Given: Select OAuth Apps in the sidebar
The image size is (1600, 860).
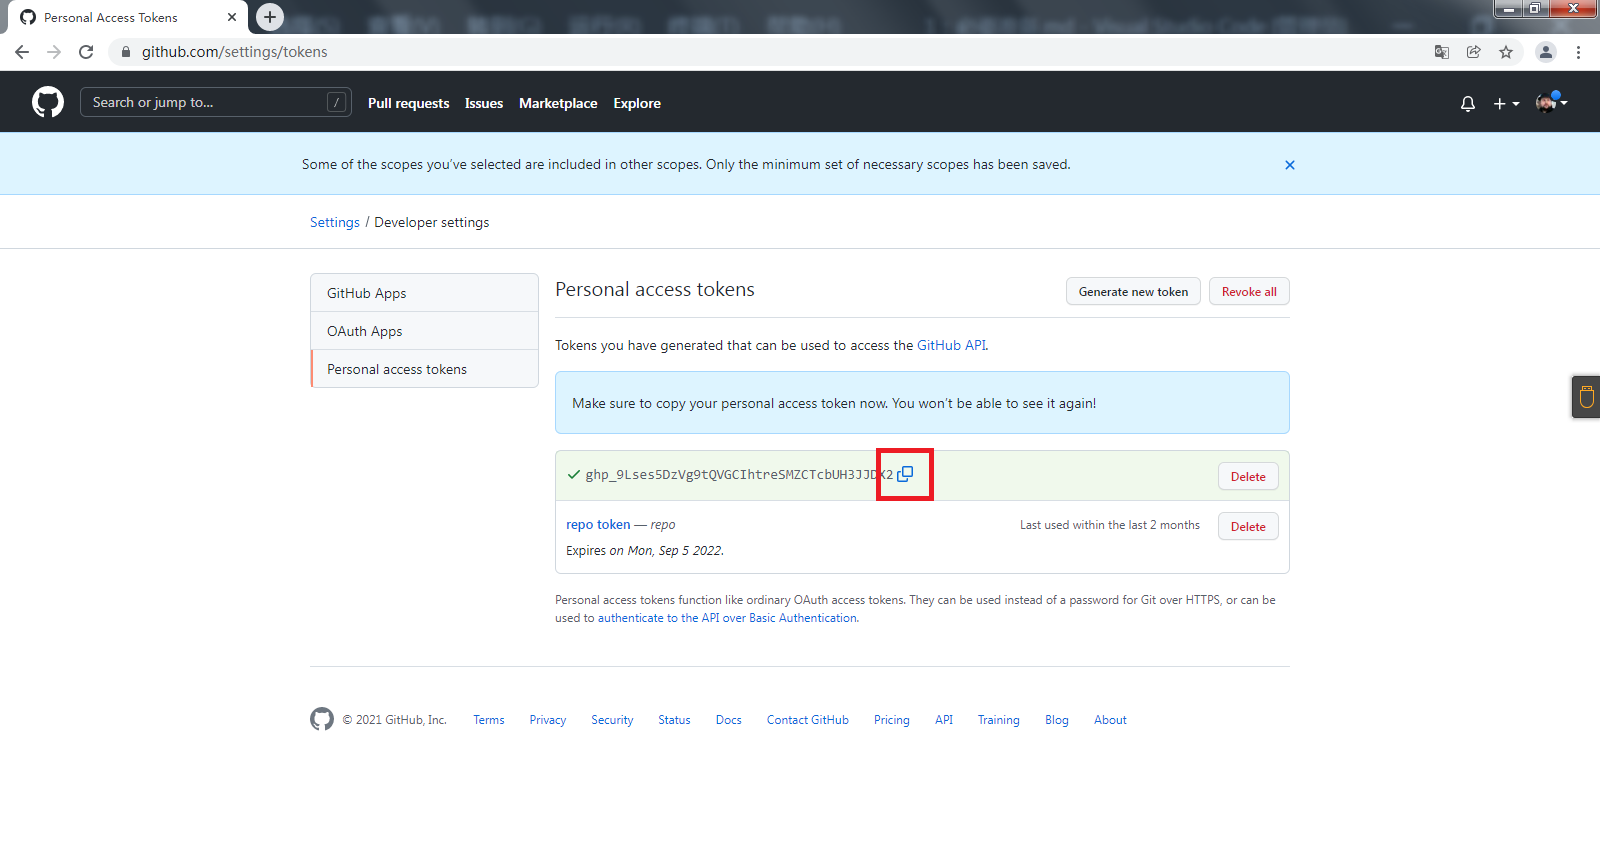Looking at the screenshot, I should pos(424,331).
